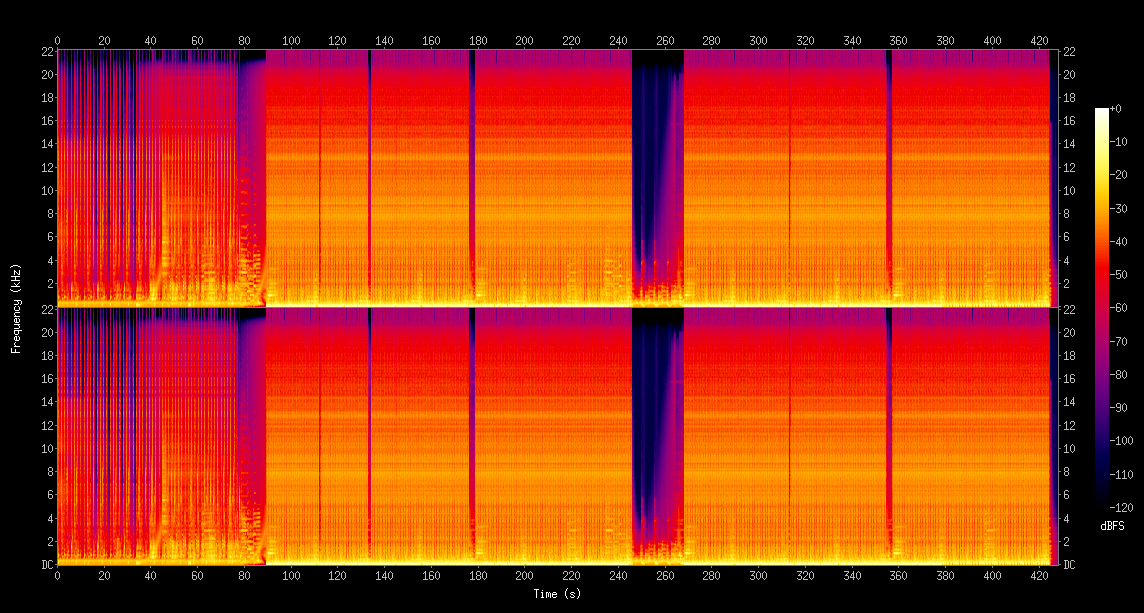This screenshot has height=613, width=1144.
Task: Click the dark dropout near 178 s in lower channel
Action: tap(472, 430)
